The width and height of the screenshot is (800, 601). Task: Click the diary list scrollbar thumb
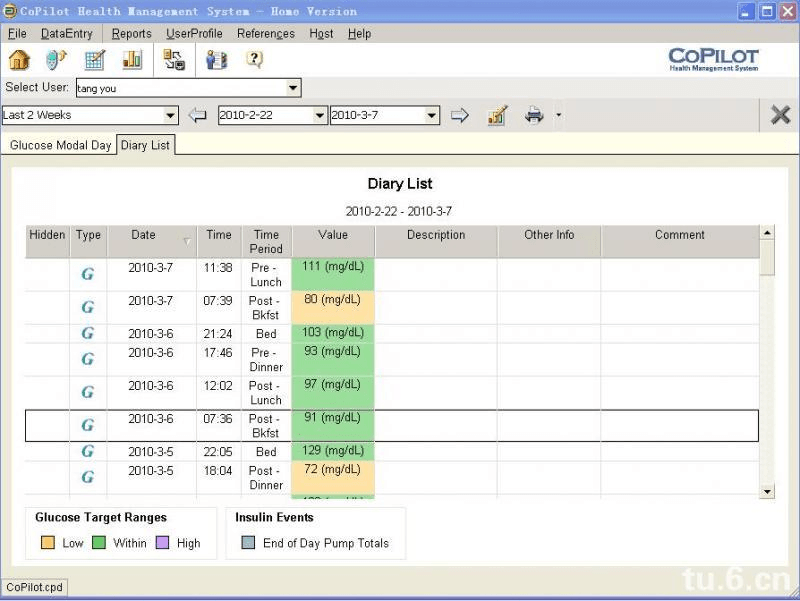767,258
